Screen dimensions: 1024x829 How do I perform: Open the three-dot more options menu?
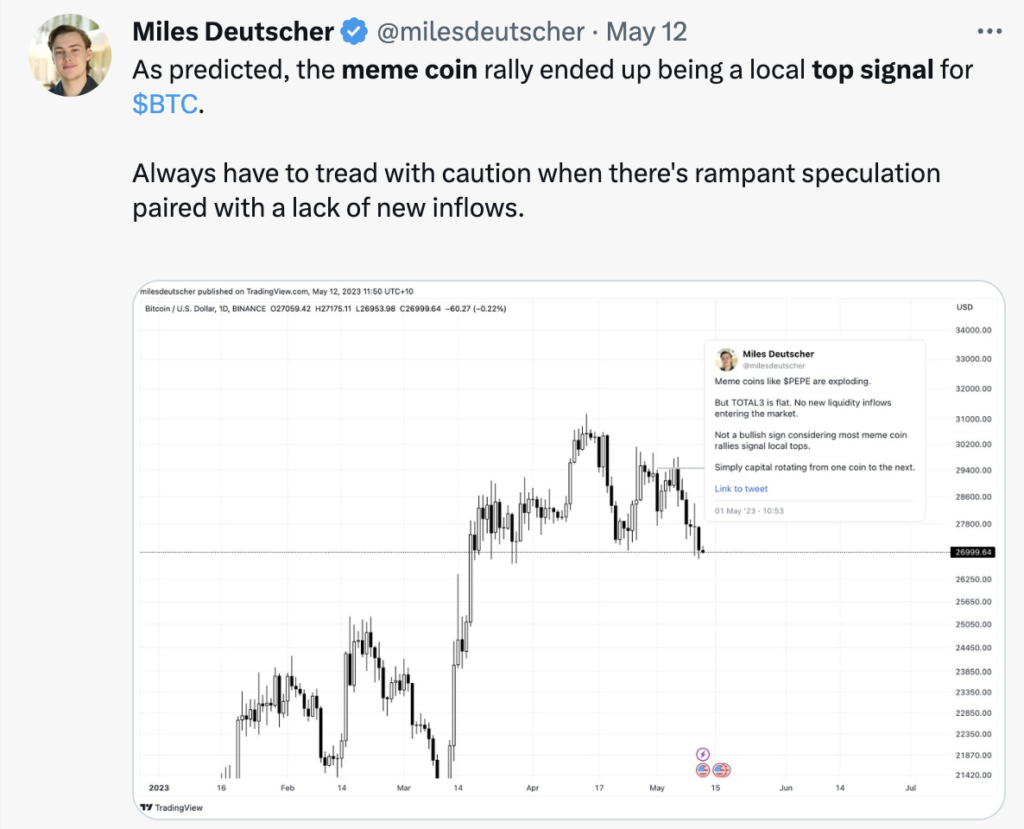click(x=989, y=31)
